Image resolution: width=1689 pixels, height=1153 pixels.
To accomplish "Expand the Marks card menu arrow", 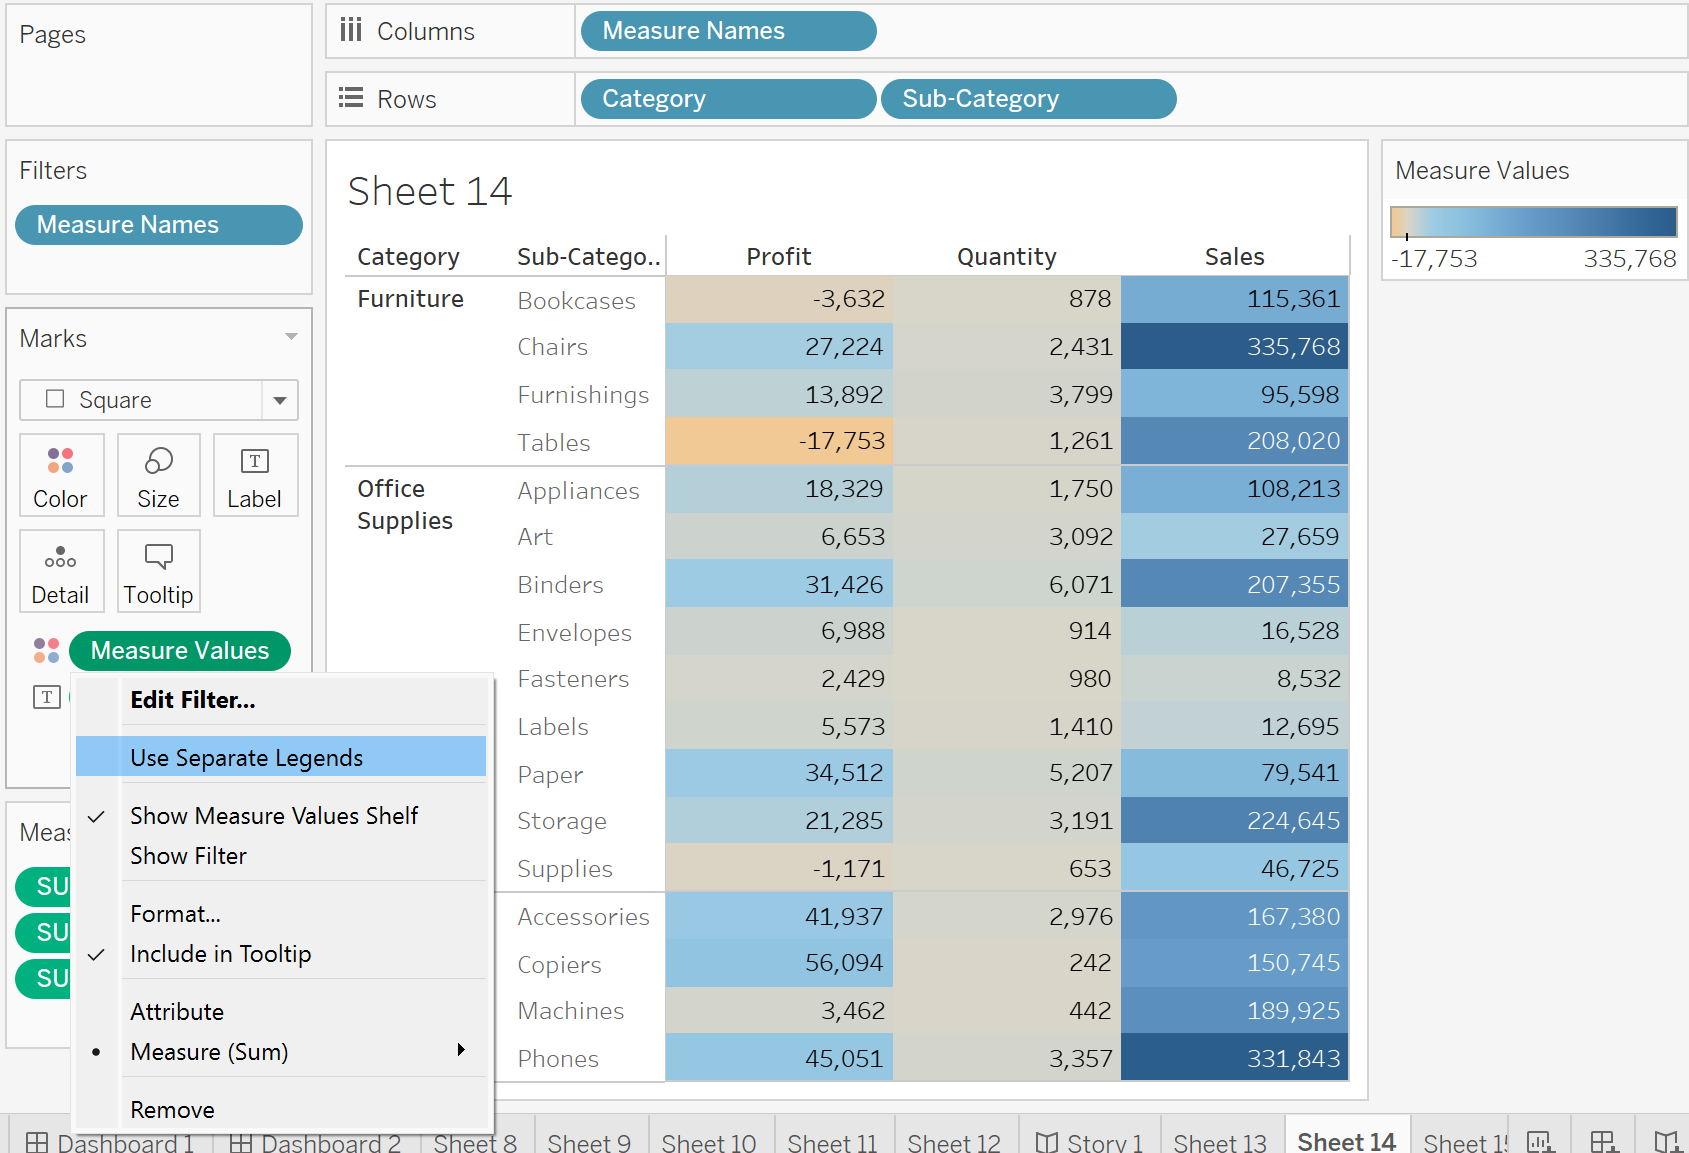I will click(291, 337).
